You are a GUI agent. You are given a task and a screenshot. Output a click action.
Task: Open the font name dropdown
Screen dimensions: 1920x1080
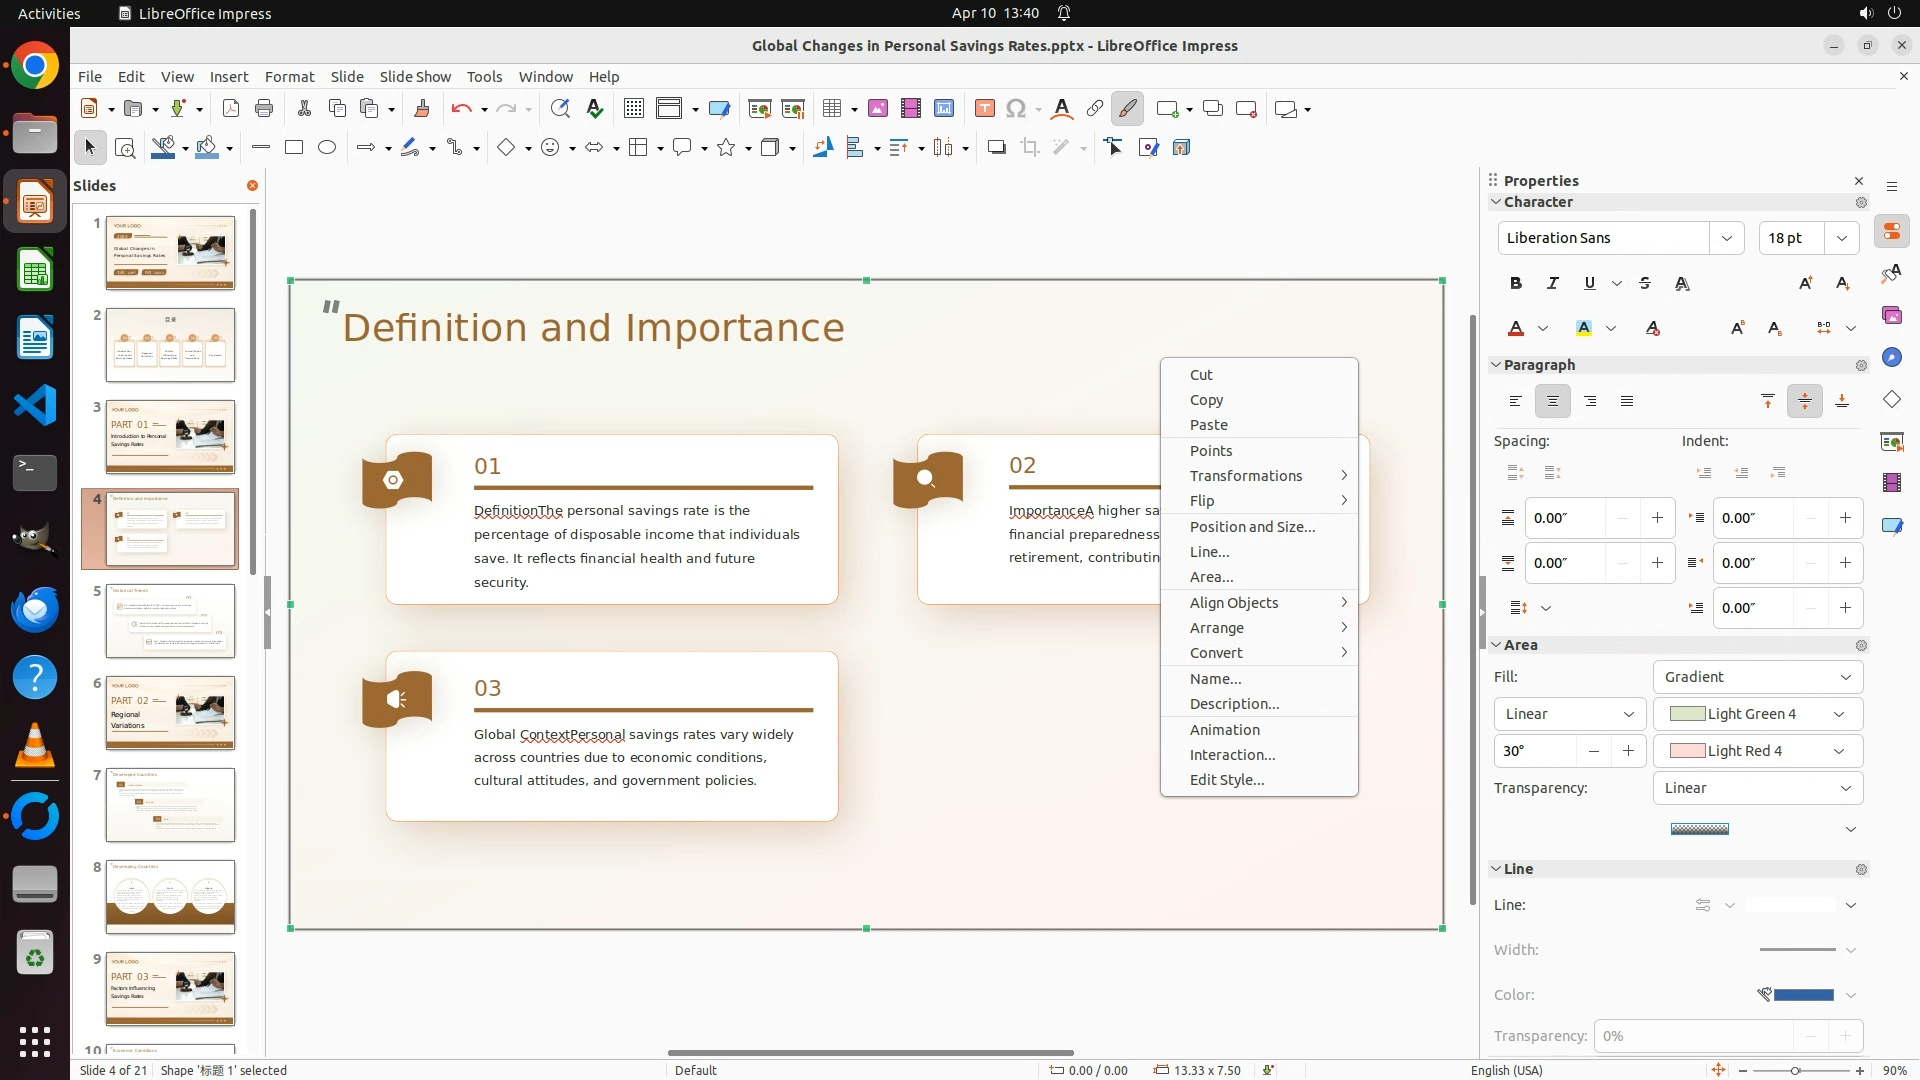click(1726, 238)
